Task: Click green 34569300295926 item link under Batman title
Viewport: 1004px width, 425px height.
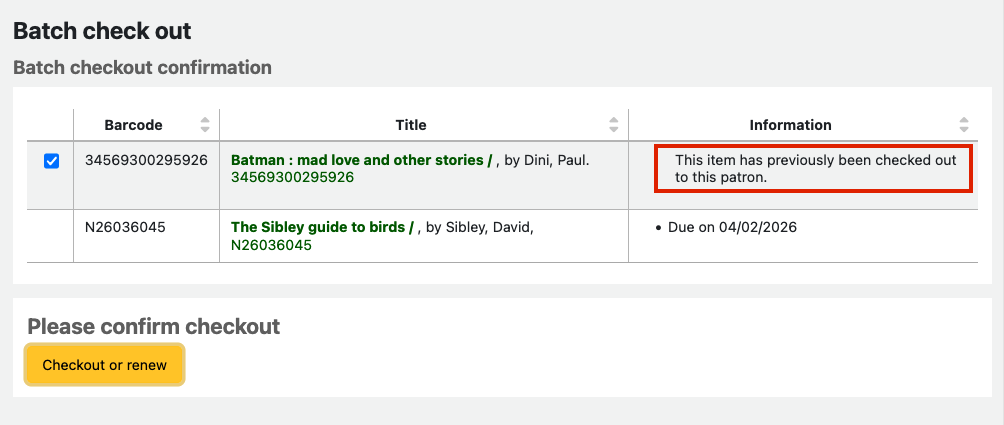Action: (x=292, y=177)
